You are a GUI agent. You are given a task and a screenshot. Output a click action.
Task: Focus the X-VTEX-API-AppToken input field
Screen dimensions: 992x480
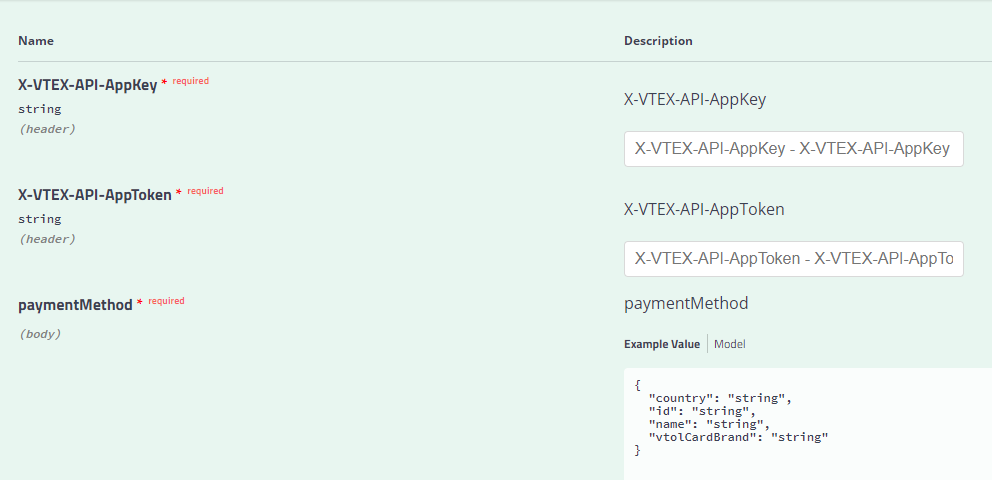(793, 259)
